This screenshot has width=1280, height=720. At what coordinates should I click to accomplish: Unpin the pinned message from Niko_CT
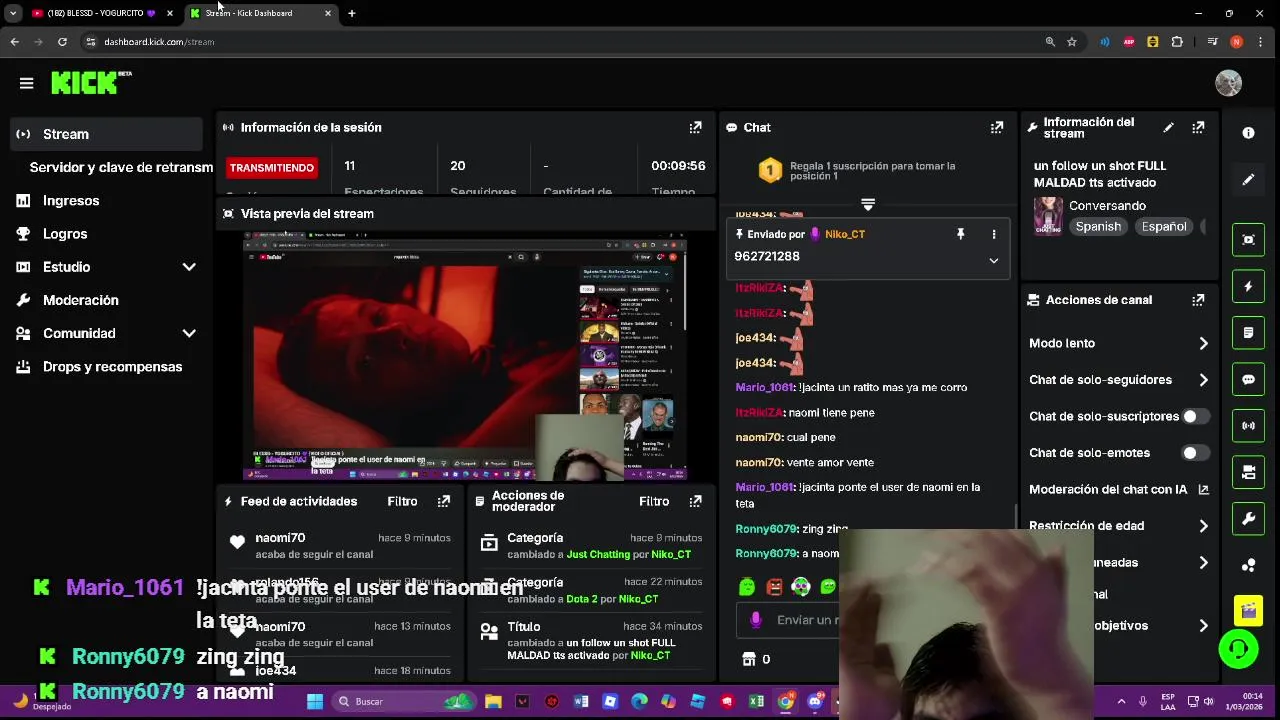961,234
